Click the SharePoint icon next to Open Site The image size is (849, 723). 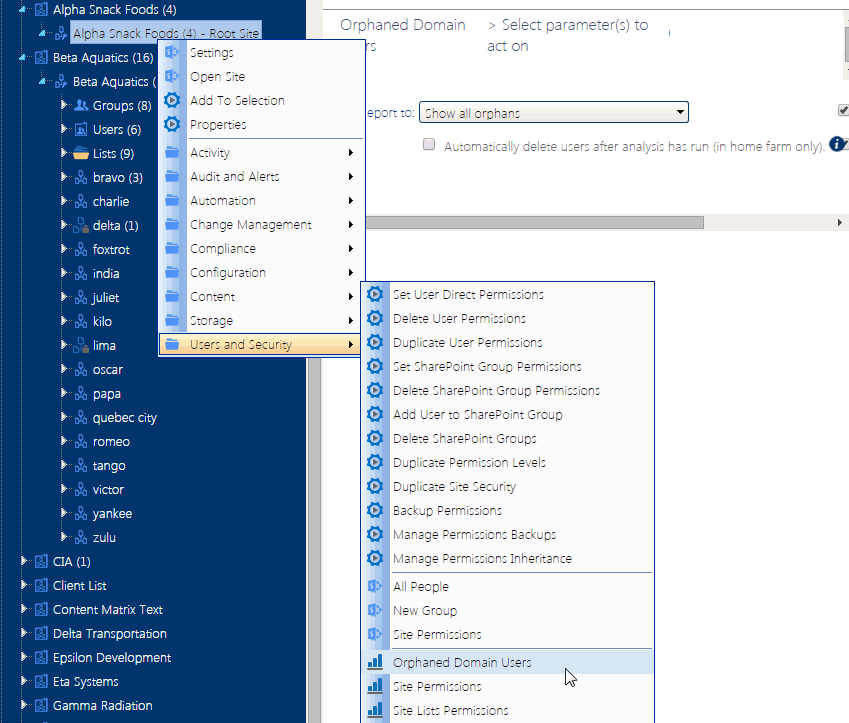pos(172,77)
